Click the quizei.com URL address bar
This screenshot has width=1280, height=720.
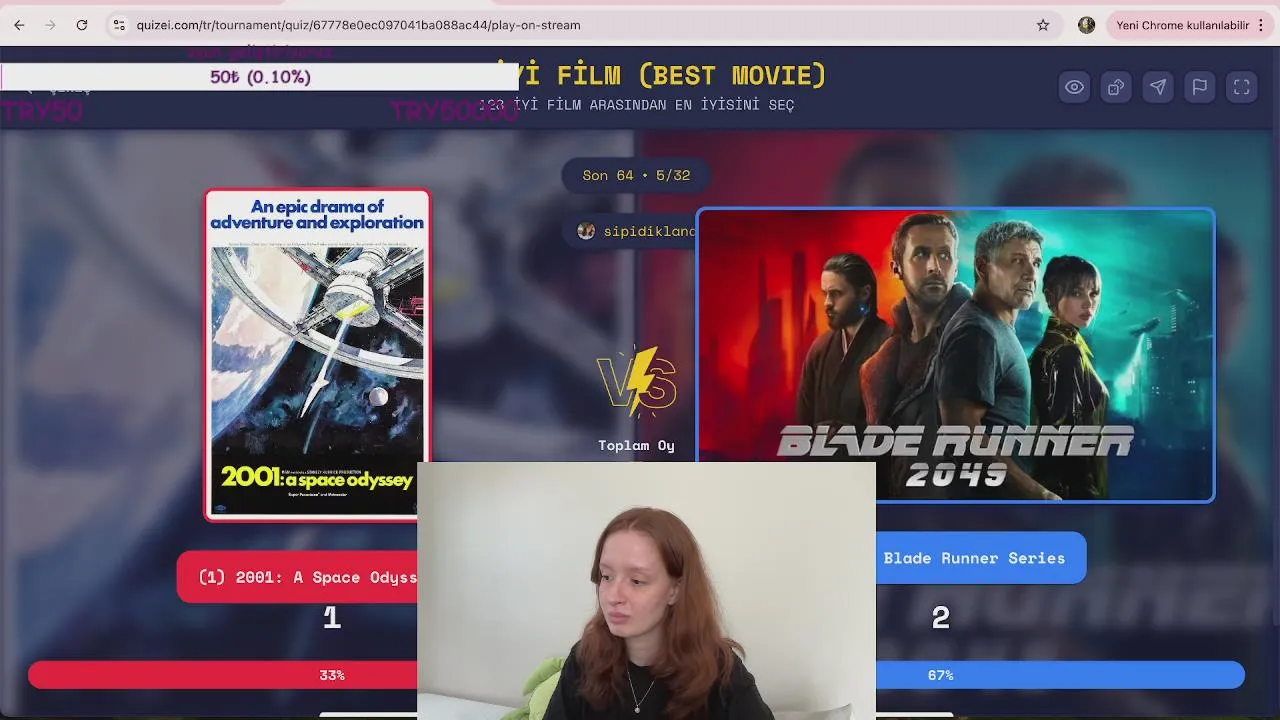pyautogui.click(x=580, y=25)
